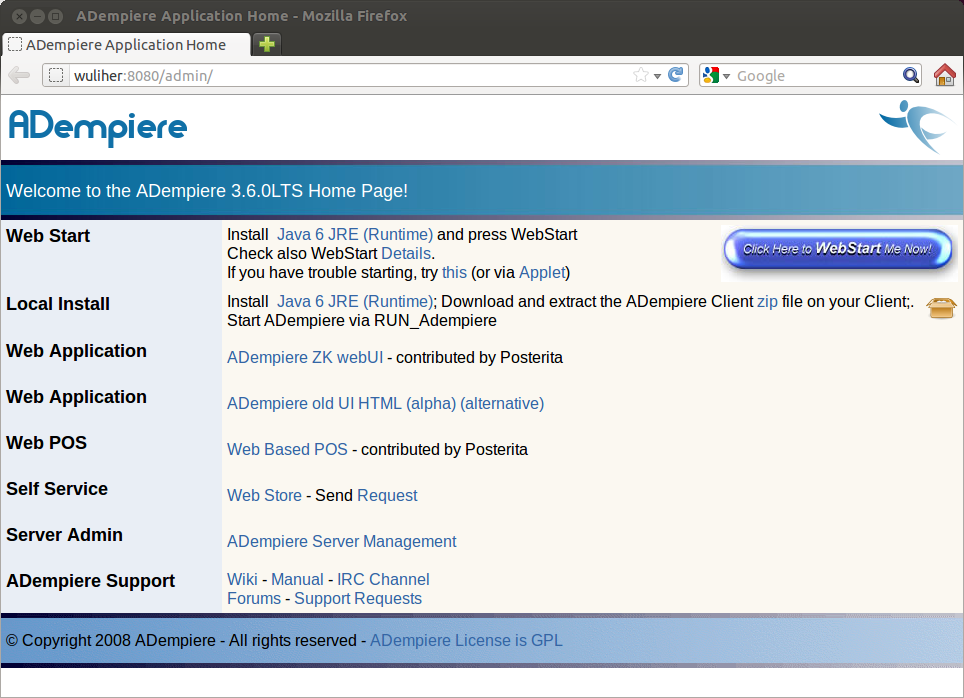
Task: Select the ADempiere Application Home tab
Action: (x=126, y=45)
